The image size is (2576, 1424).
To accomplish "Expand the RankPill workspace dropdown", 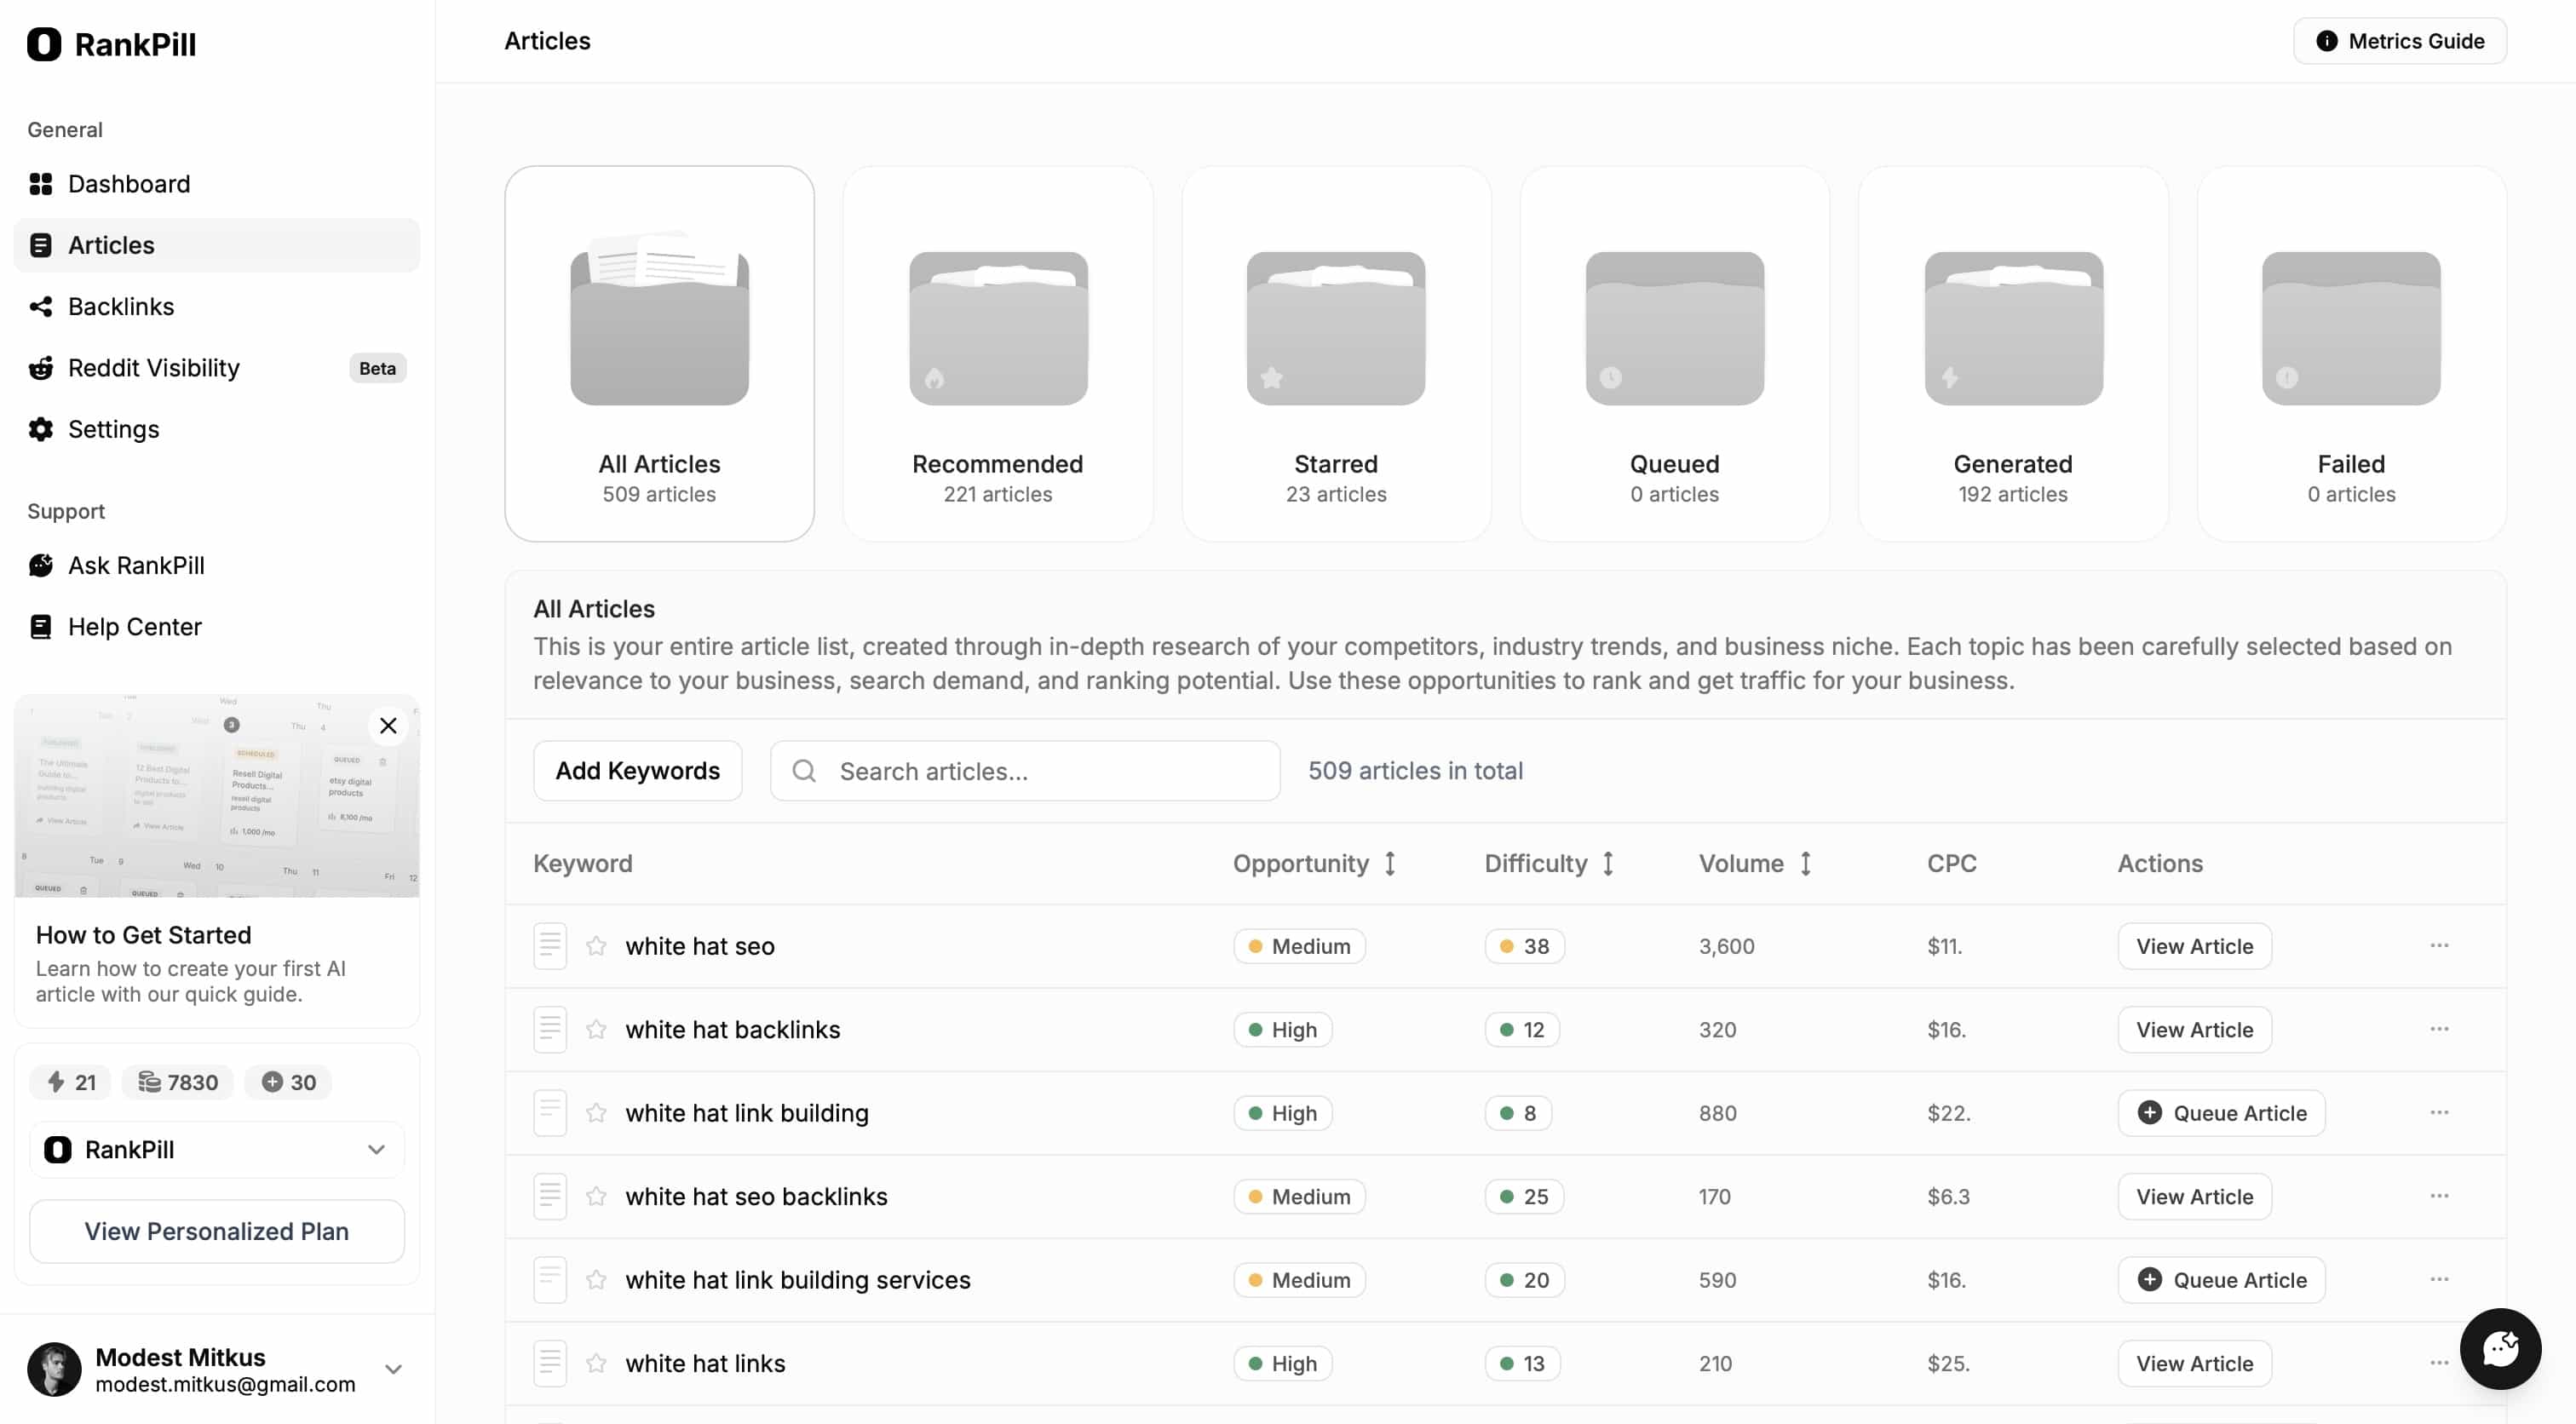I will pos(377,1149).
